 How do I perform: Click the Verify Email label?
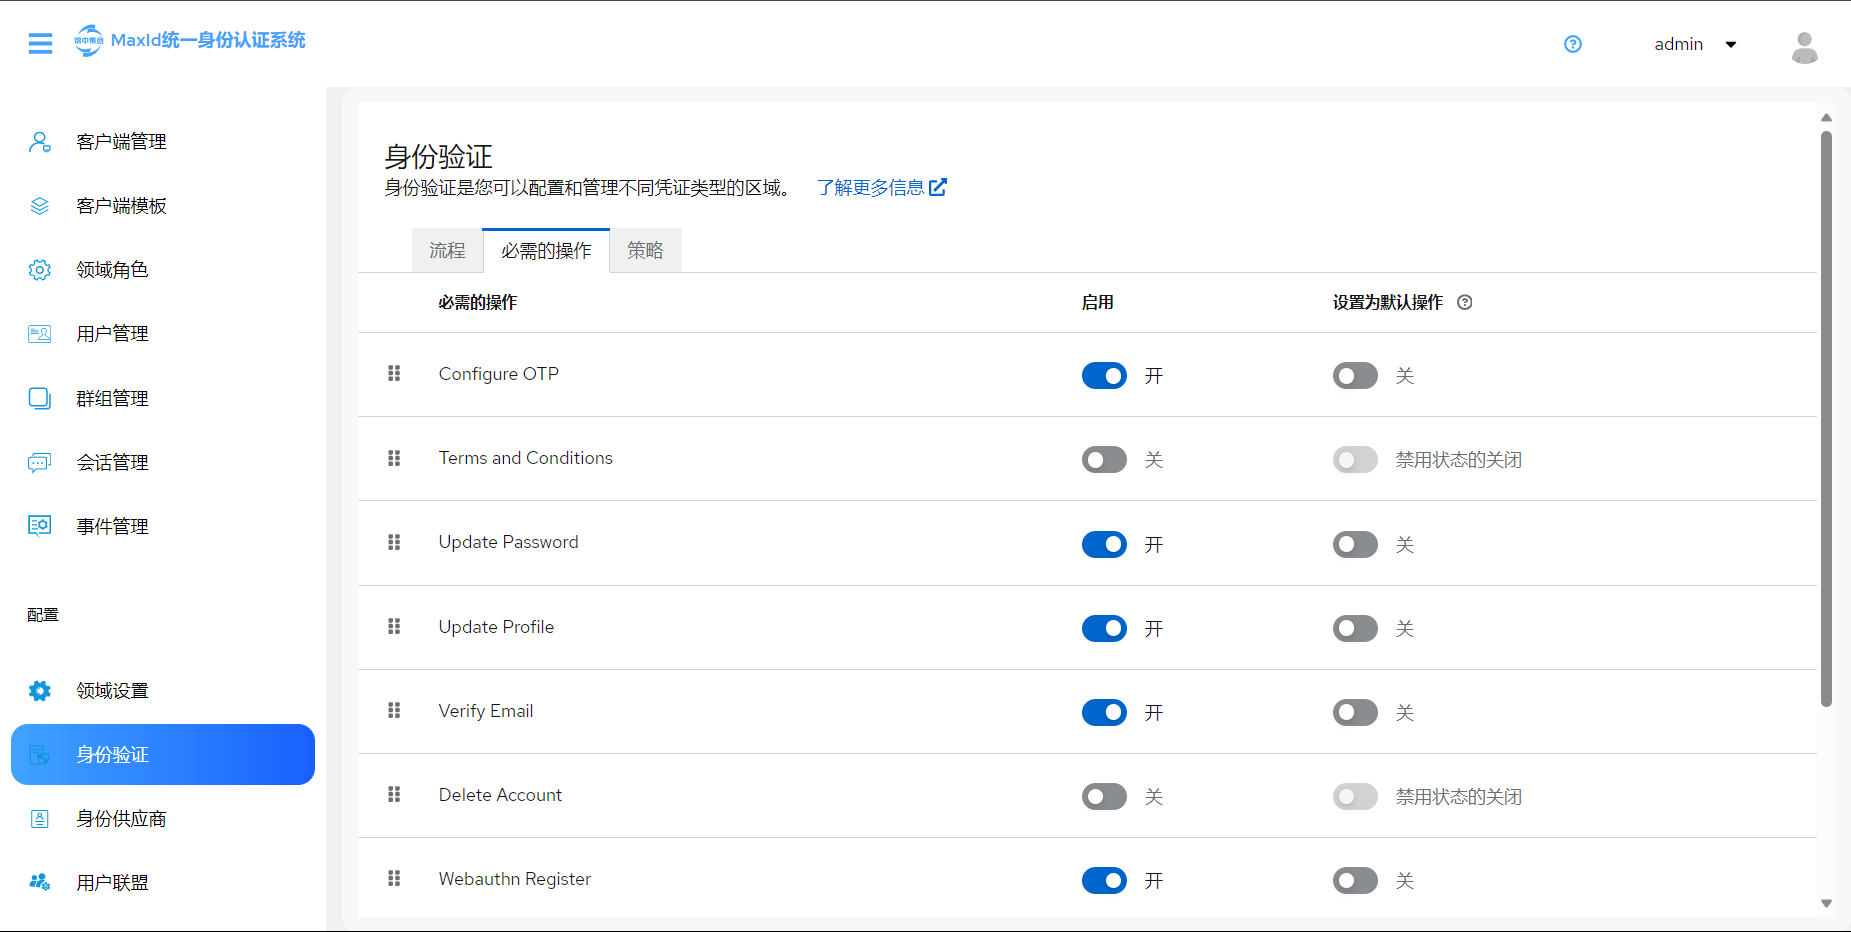[486, 711]
